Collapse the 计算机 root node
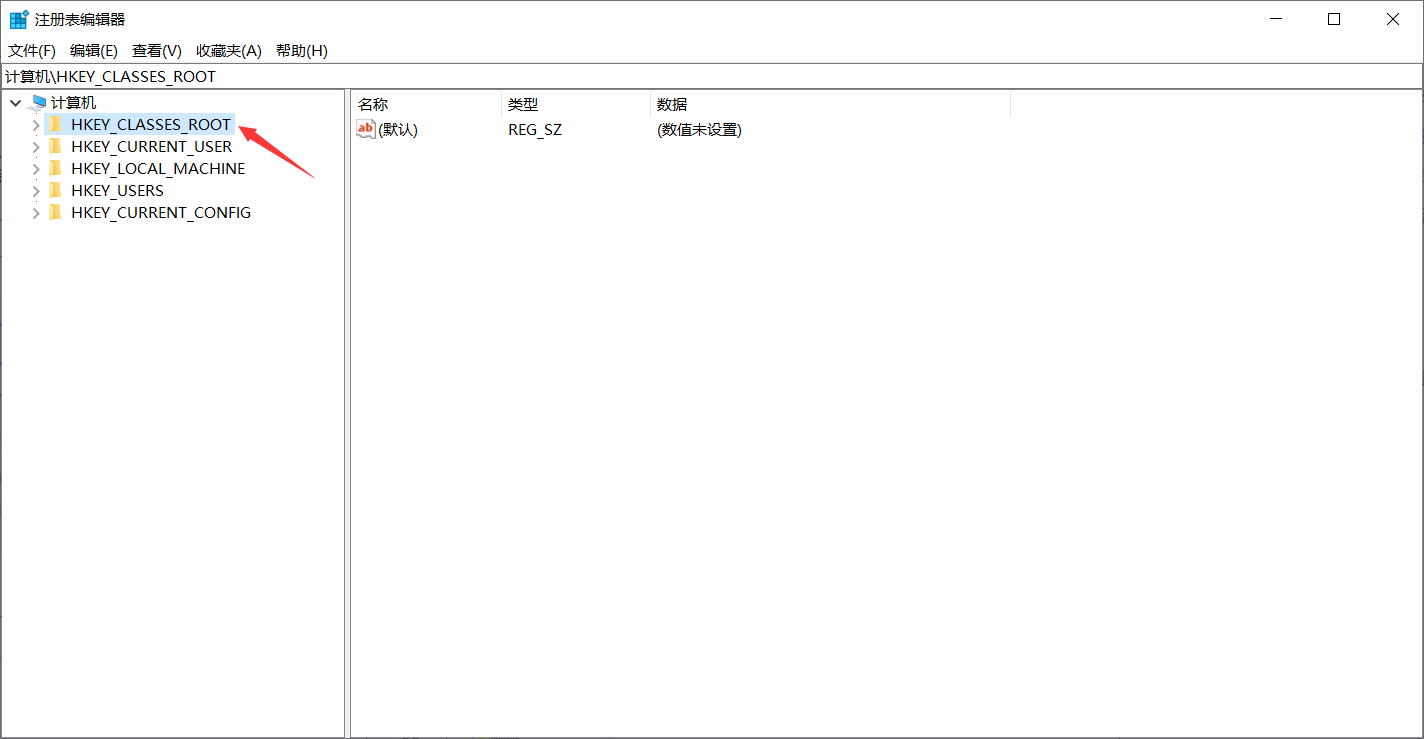The height and width of the screenshot is (739, 1424). click(15, 102)
